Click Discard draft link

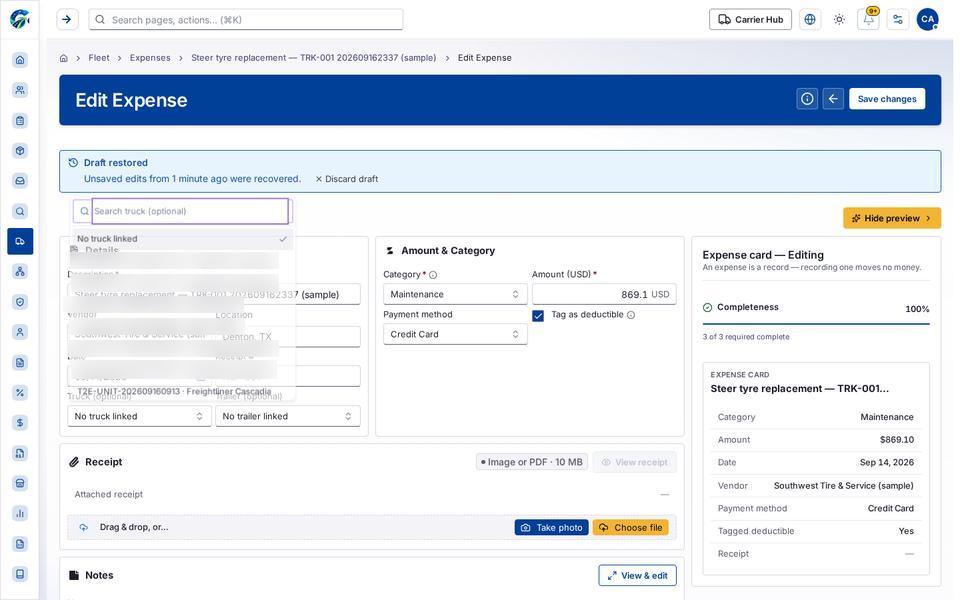[347, 179]
